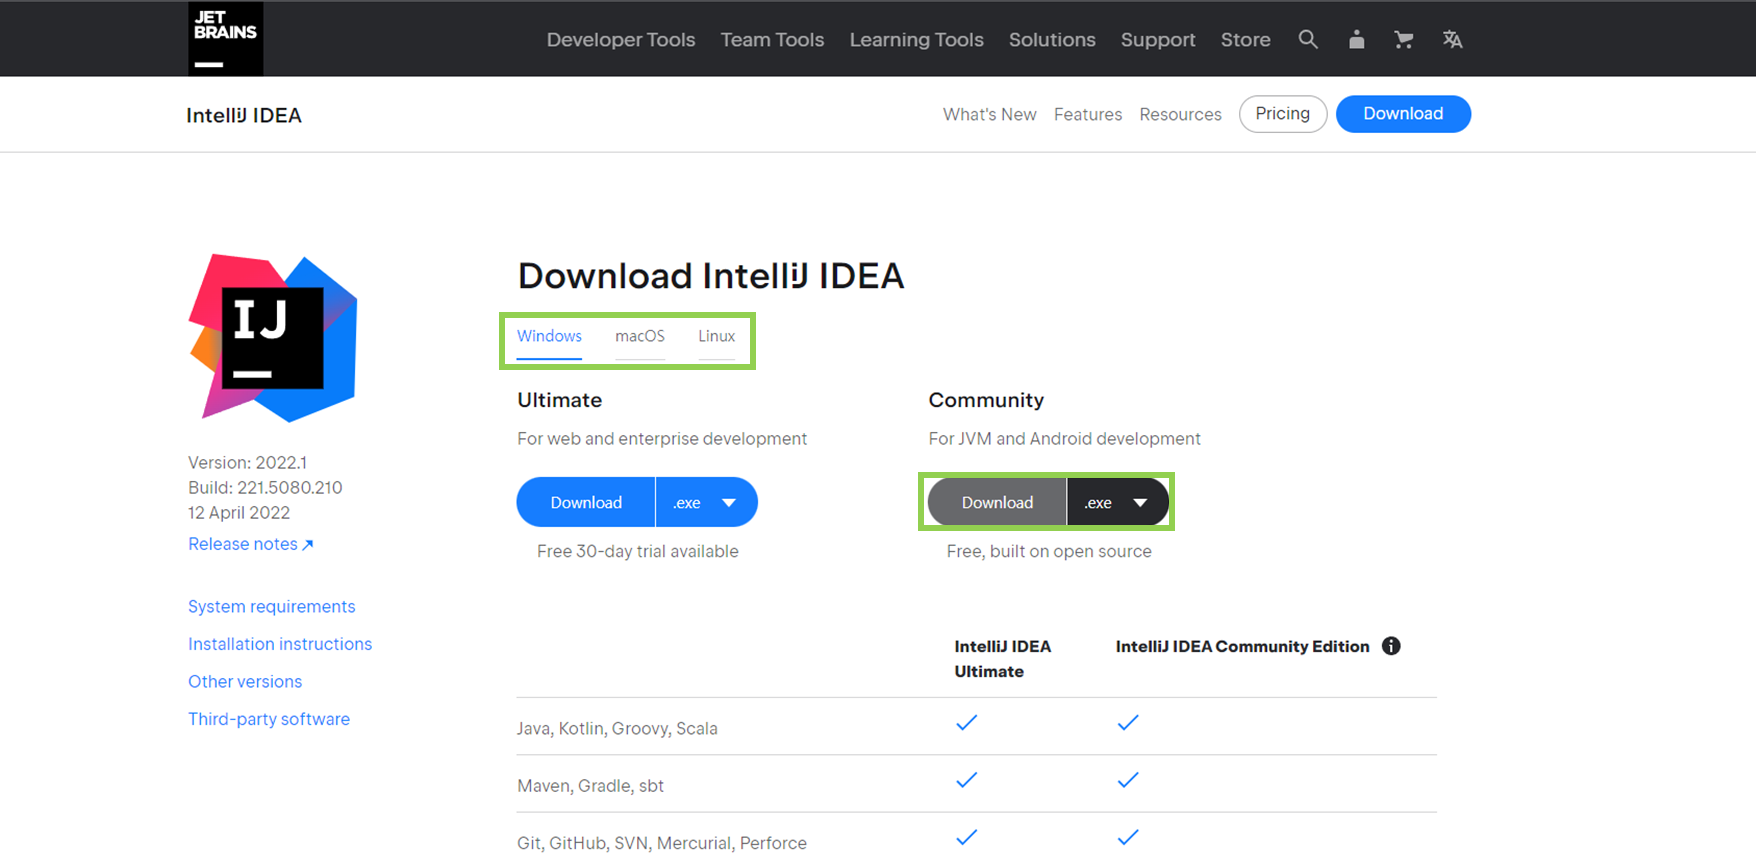Open the What's New link
The image size is (1756, 861).
point(990,115)
